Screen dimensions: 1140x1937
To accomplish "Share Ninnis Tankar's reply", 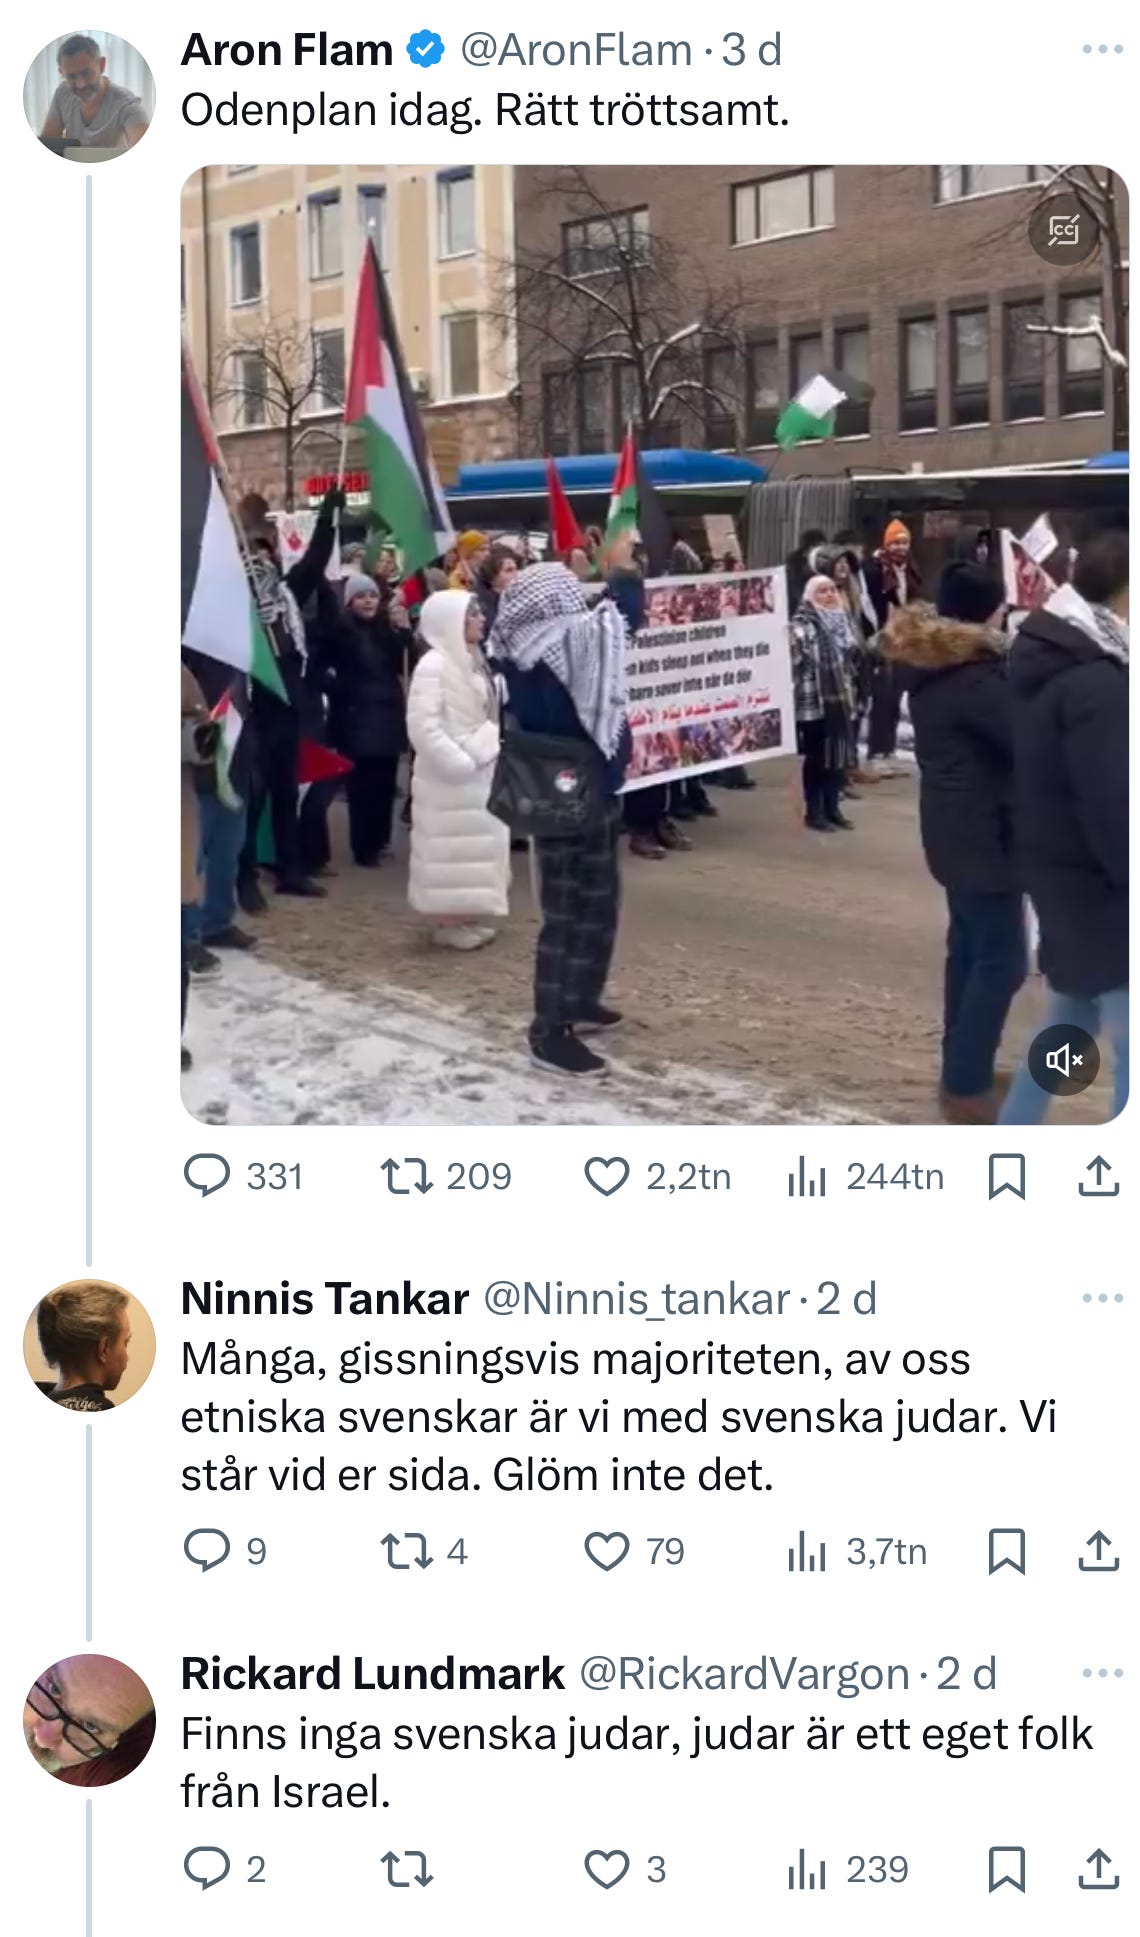I will click(1098, 1551).
